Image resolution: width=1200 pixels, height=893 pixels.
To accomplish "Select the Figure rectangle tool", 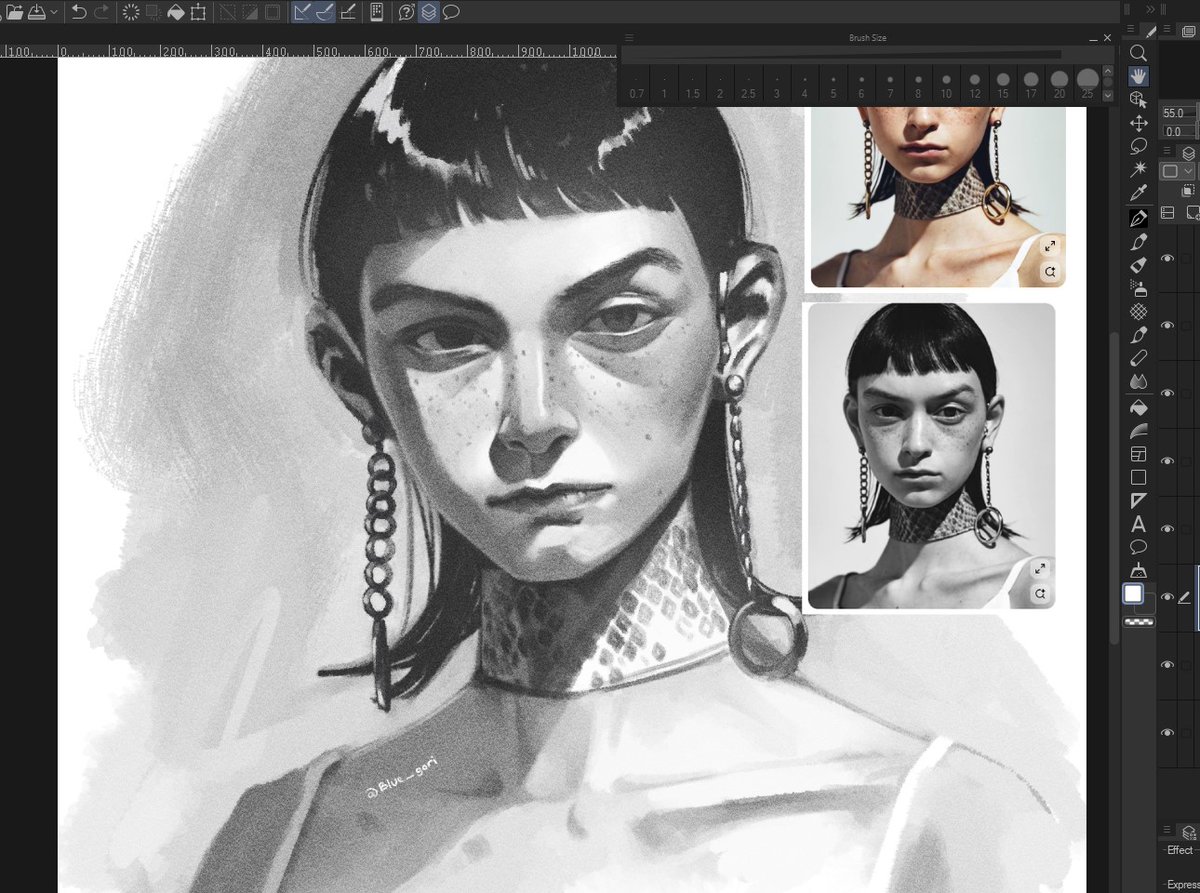I will (x=1138, y=478).
